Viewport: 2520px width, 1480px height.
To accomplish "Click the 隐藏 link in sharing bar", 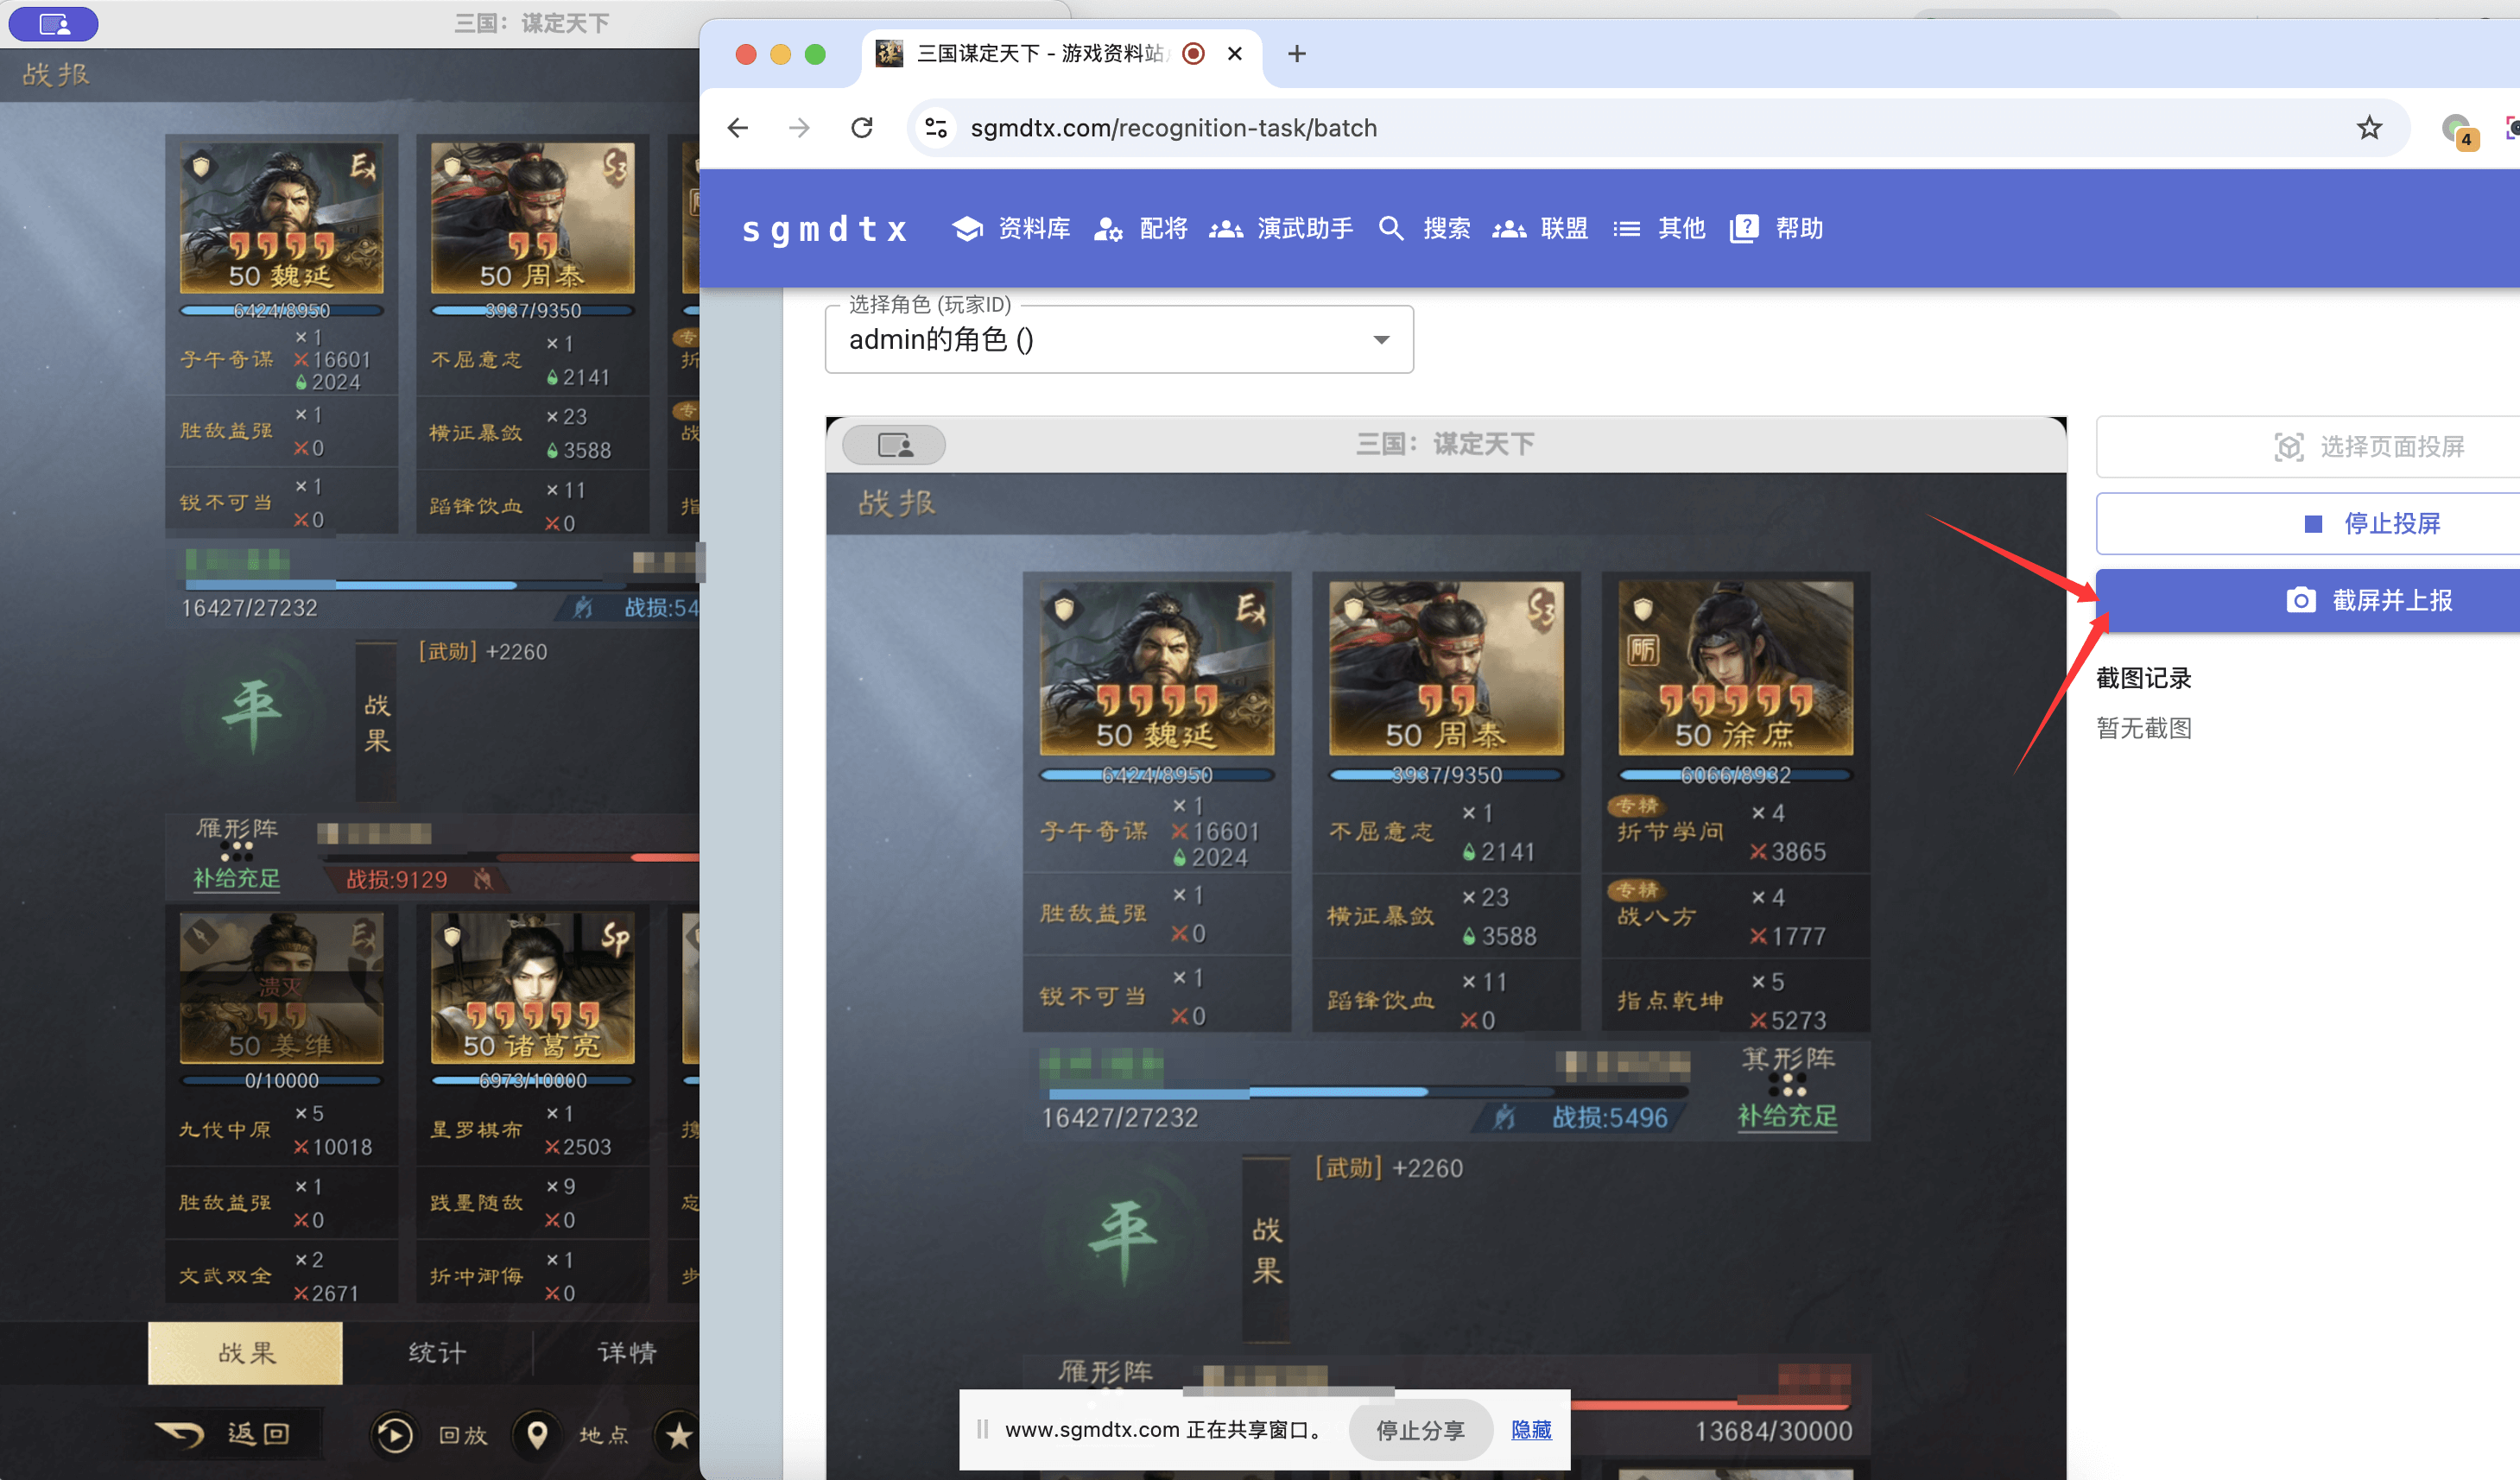I will 1531,1430.
